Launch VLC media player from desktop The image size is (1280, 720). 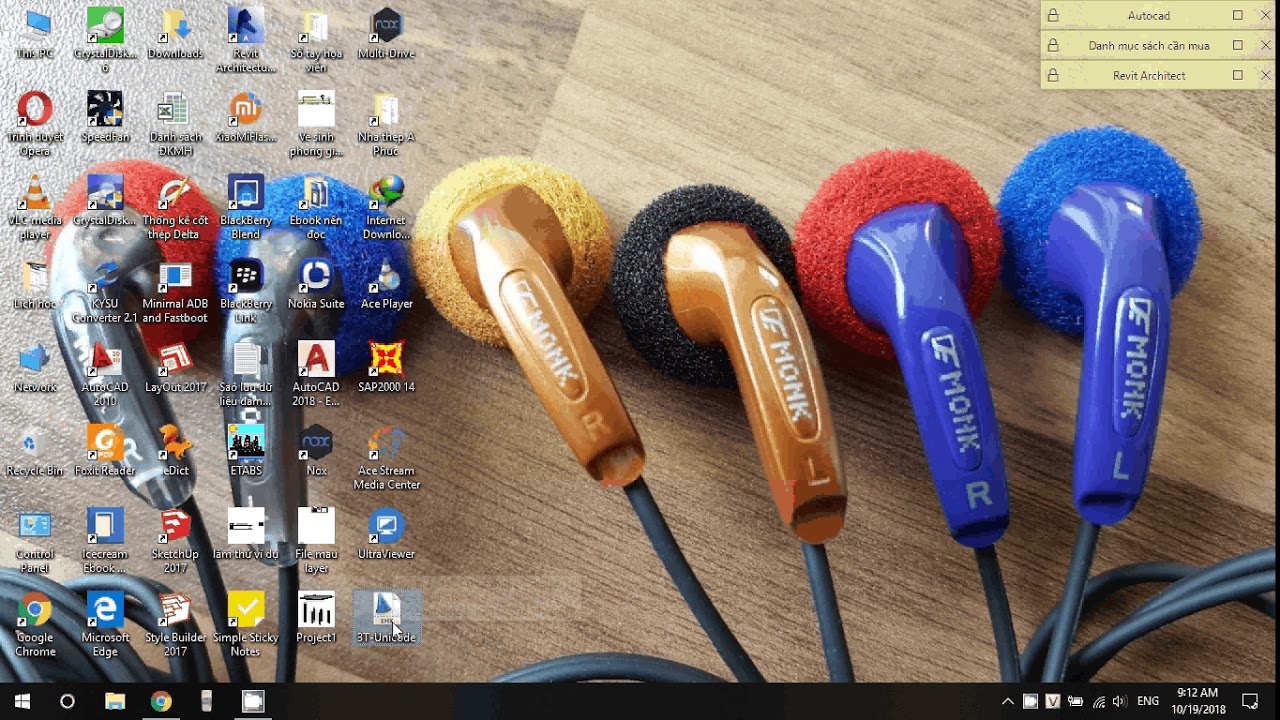pos(35,208)
